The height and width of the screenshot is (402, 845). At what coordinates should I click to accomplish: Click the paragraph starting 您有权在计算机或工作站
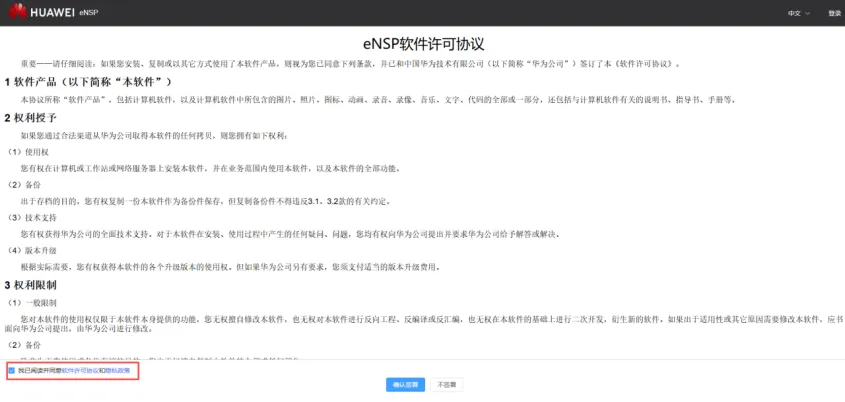tap(211, 169)
